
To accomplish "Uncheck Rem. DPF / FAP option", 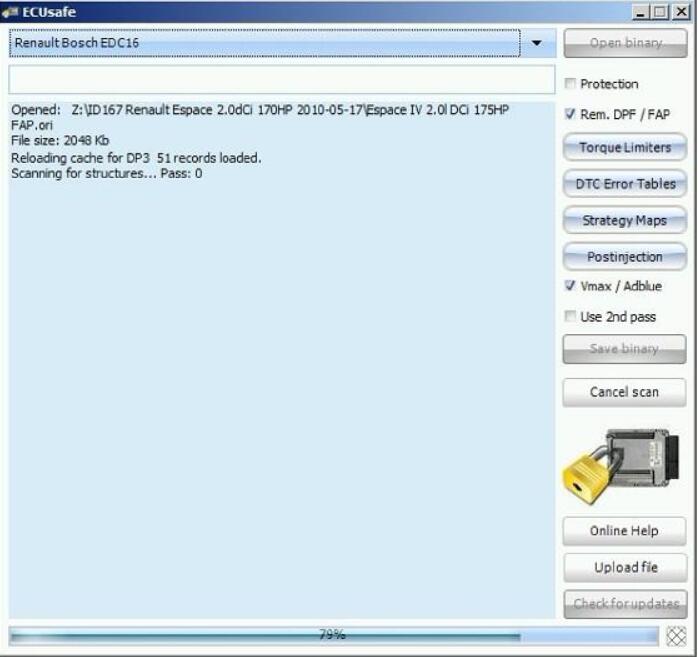I will [x=569, y=114].
